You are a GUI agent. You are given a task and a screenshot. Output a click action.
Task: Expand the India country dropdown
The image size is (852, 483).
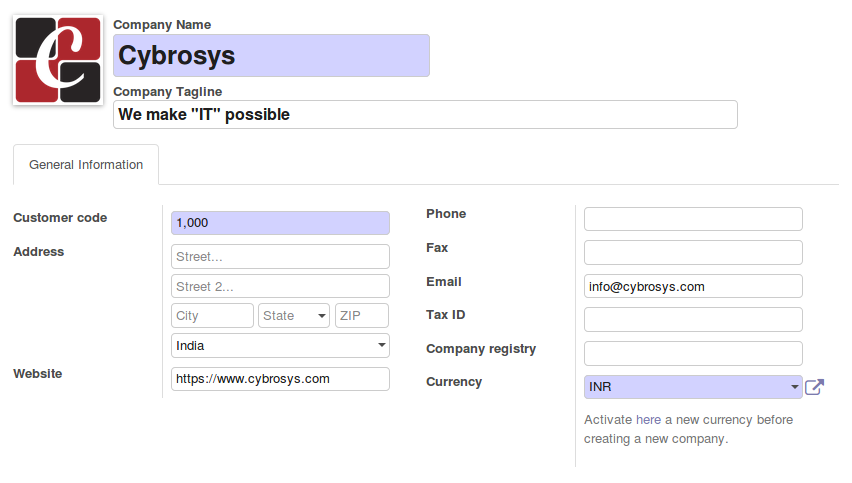click(280, 346)
